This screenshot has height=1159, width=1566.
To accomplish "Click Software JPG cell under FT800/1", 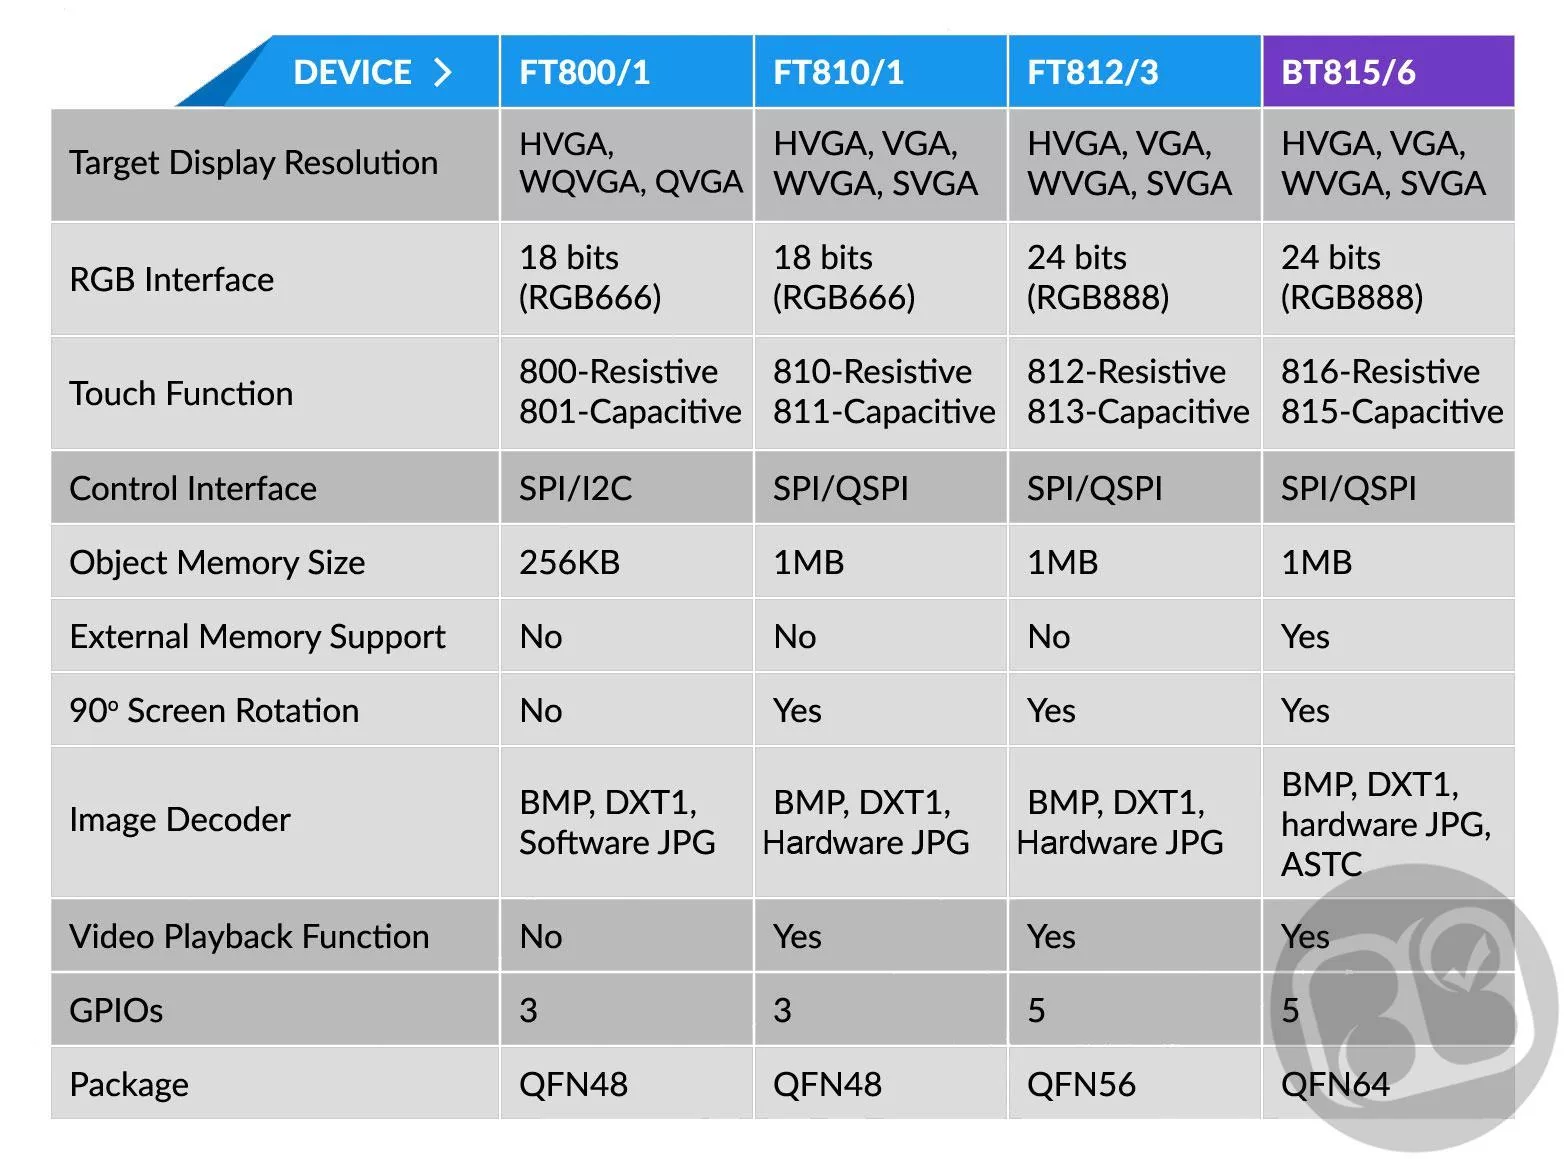I will 627,822.
